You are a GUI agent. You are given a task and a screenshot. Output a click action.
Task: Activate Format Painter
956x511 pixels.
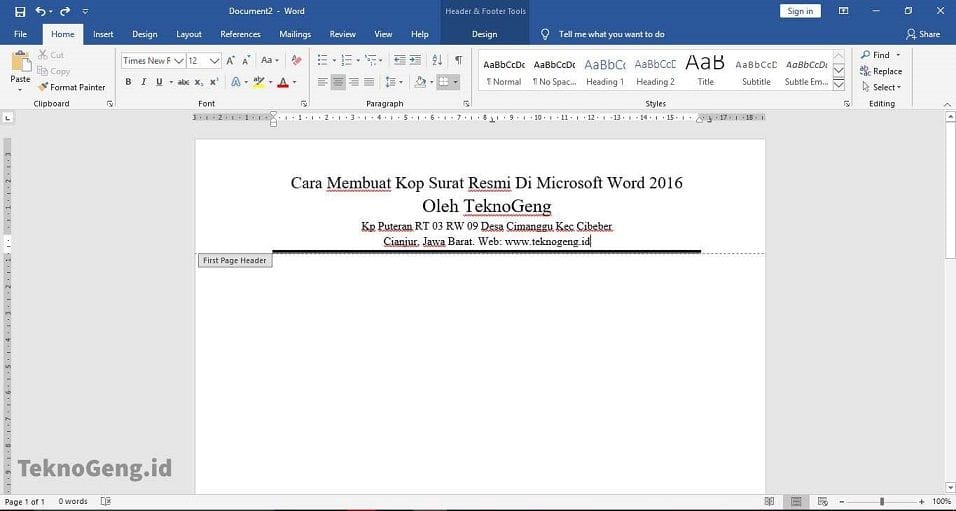point(71,87)
